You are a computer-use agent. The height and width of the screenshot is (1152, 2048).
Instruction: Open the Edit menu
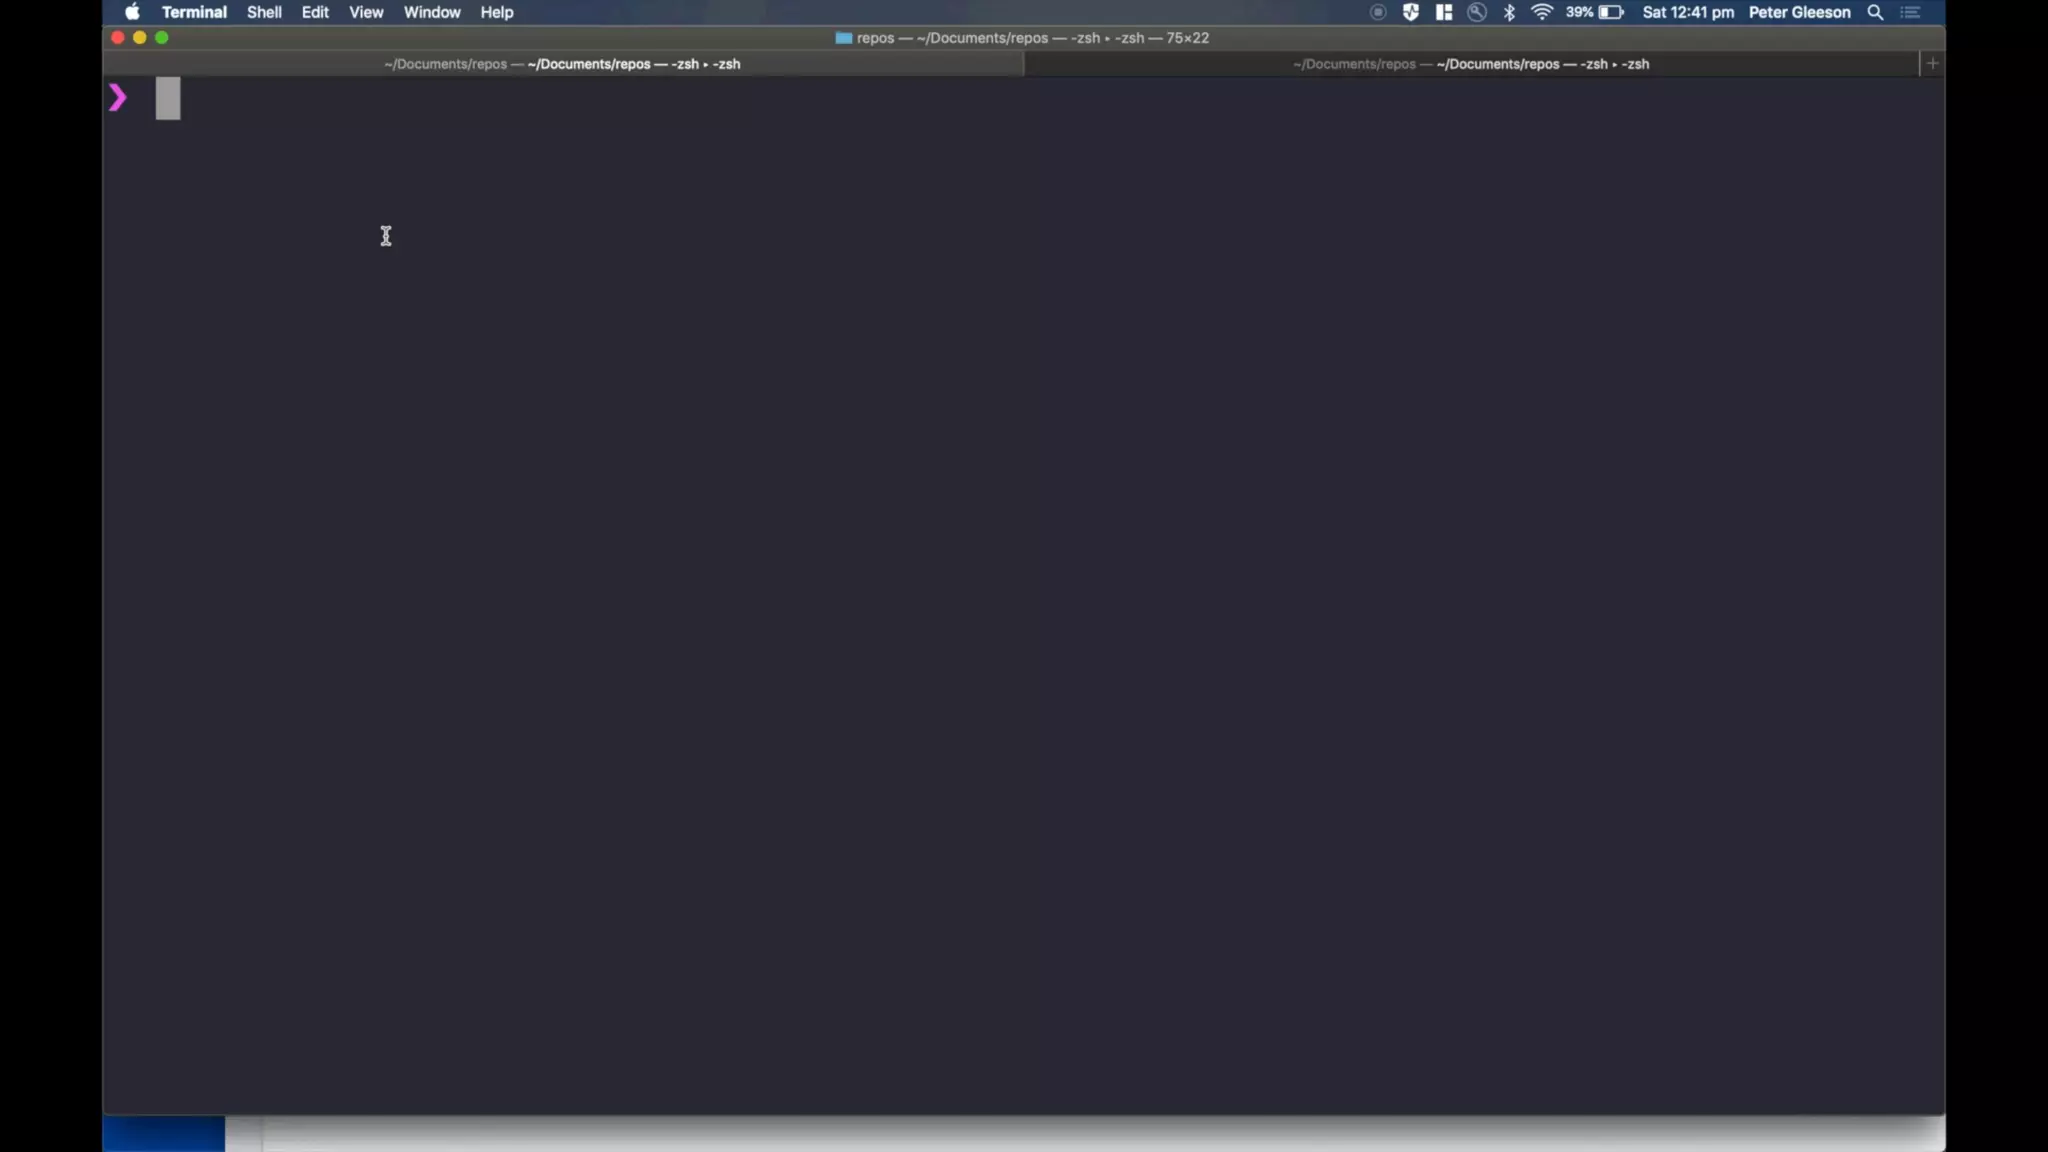[315, 12]
